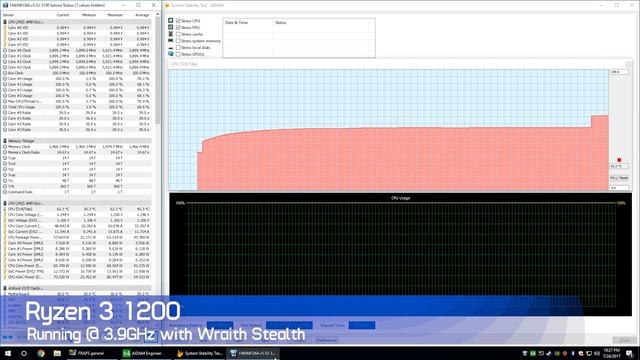The width and height of the screenshot is (640, 360).
Task: Click the icon next to Core #0 Ratio
Action: click(5, 113)
